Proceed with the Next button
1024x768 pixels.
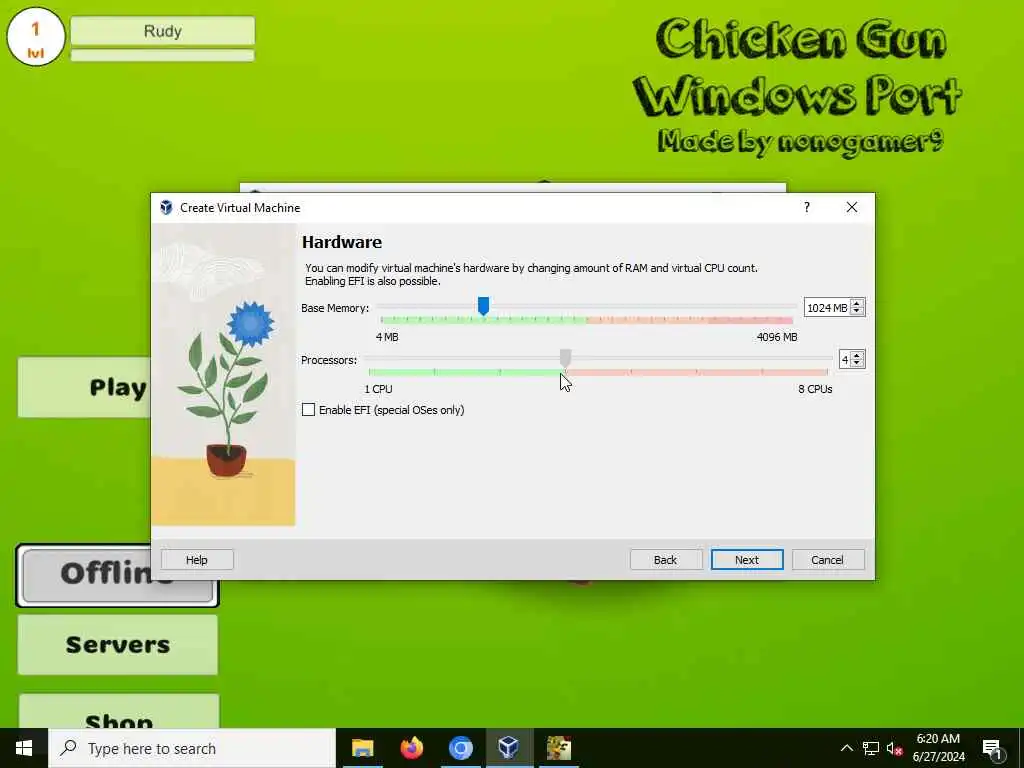[746, 560]
